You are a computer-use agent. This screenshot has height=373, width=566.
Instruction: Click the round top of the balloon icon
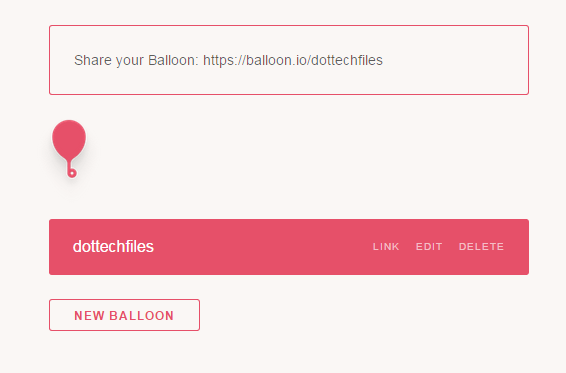coord(69,139)
